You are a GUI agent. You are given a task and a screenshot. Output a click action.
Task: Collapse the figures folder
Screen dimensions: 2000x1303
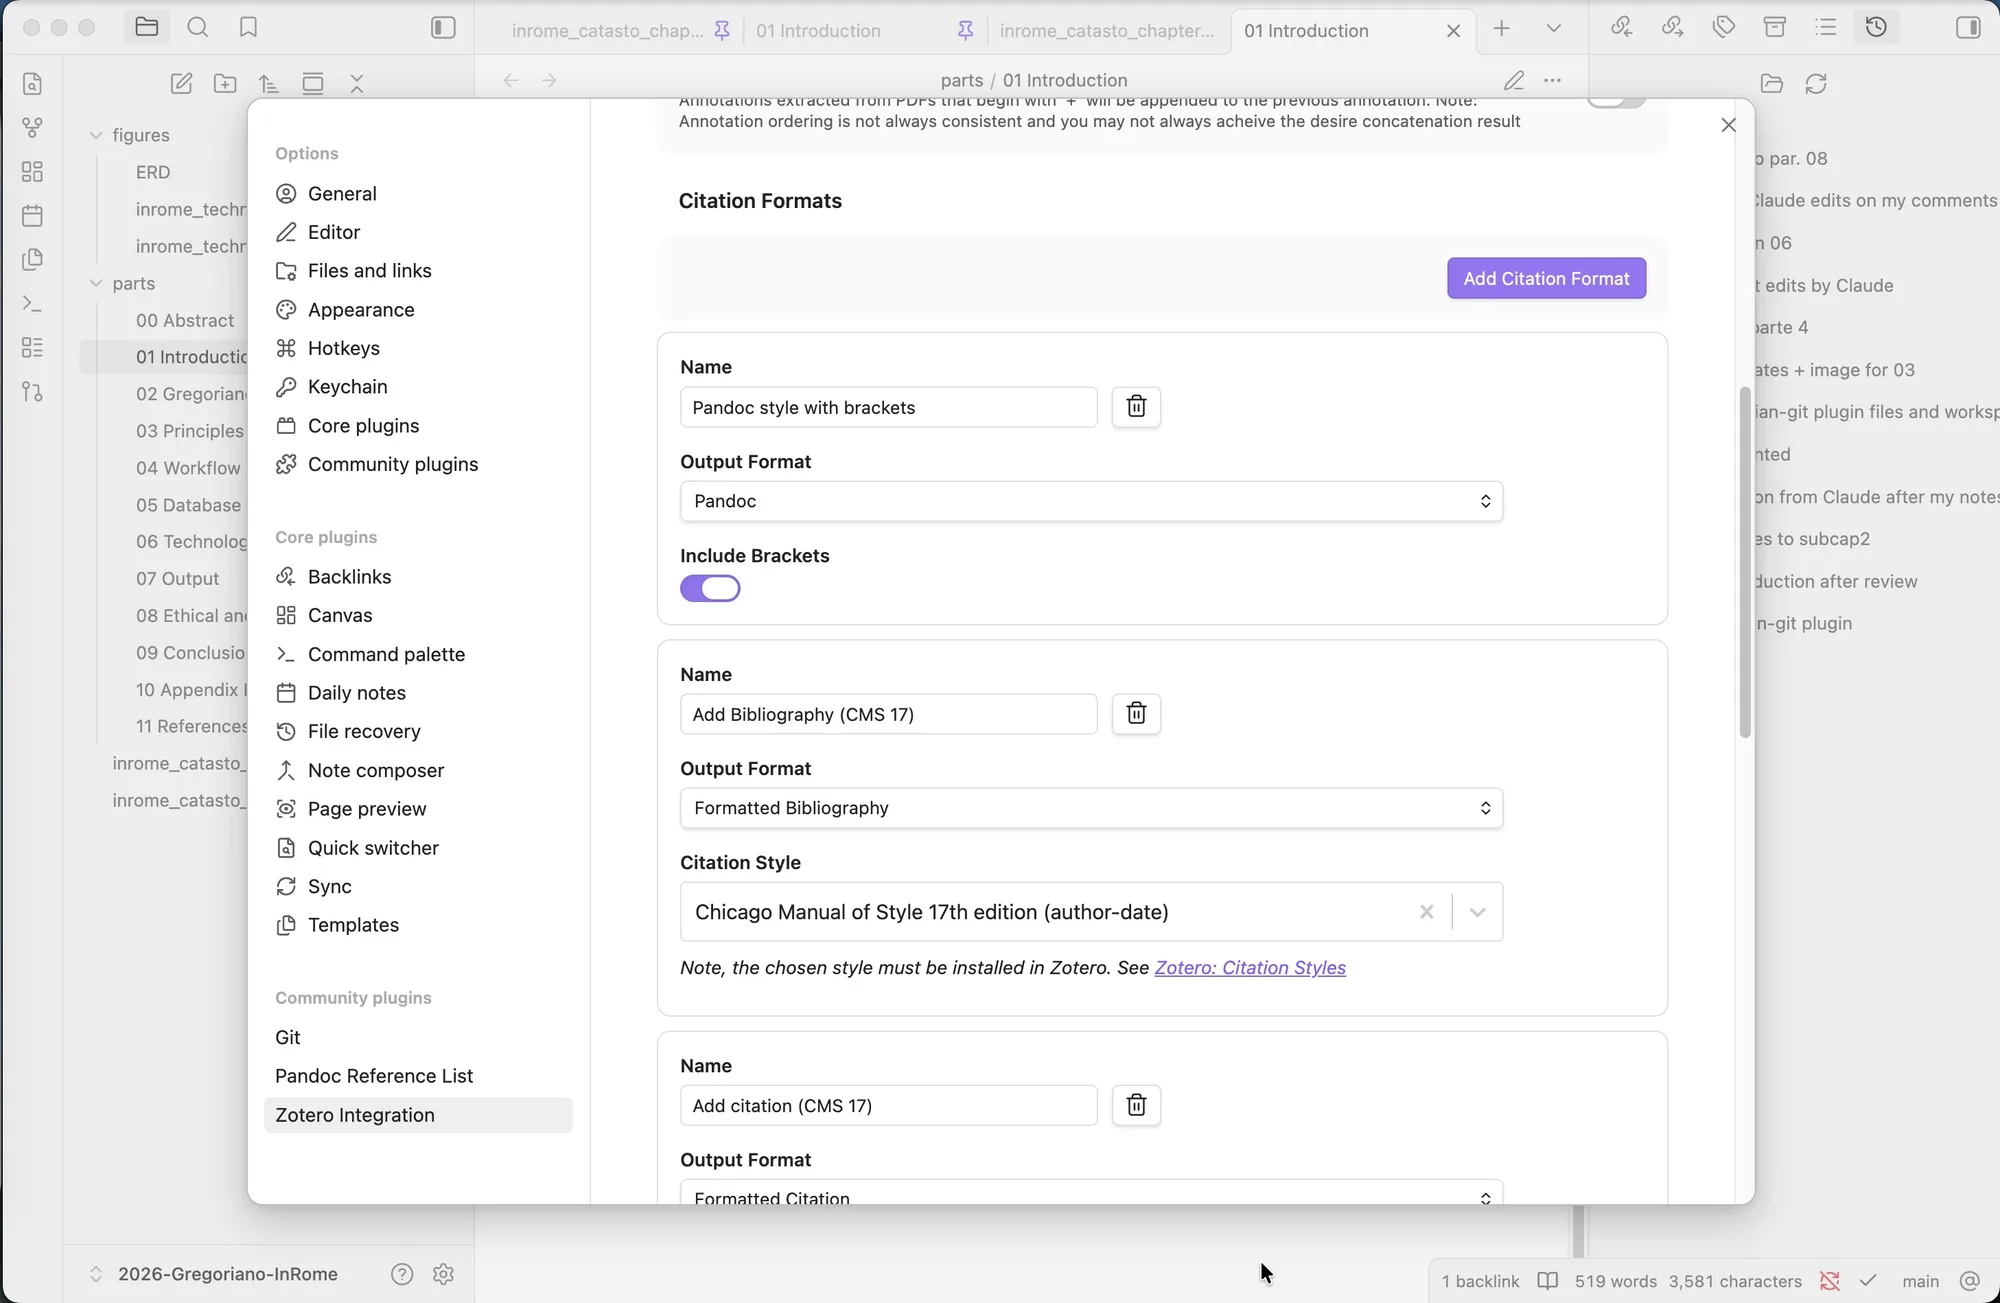point(96,135)
